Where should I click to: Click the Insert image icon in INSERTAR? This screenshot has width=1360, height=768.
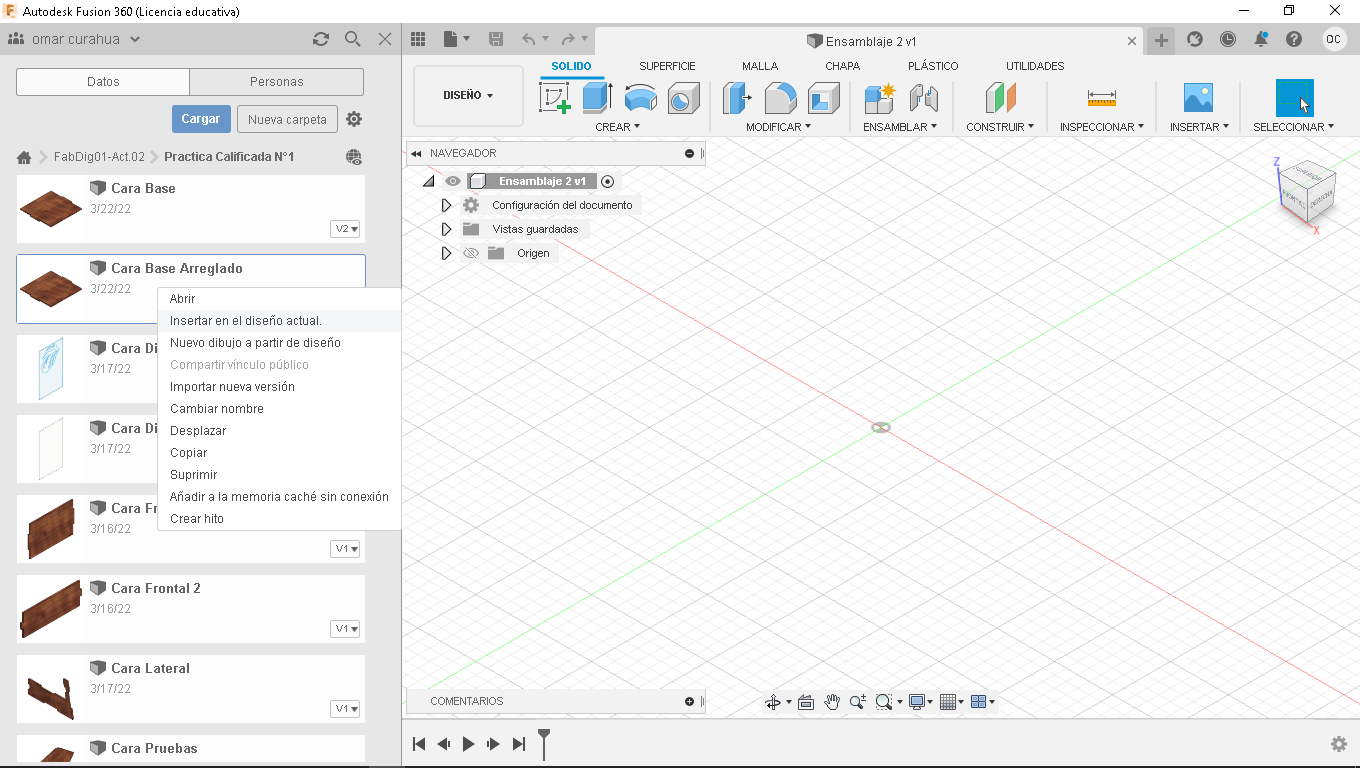coord(1198,98)
